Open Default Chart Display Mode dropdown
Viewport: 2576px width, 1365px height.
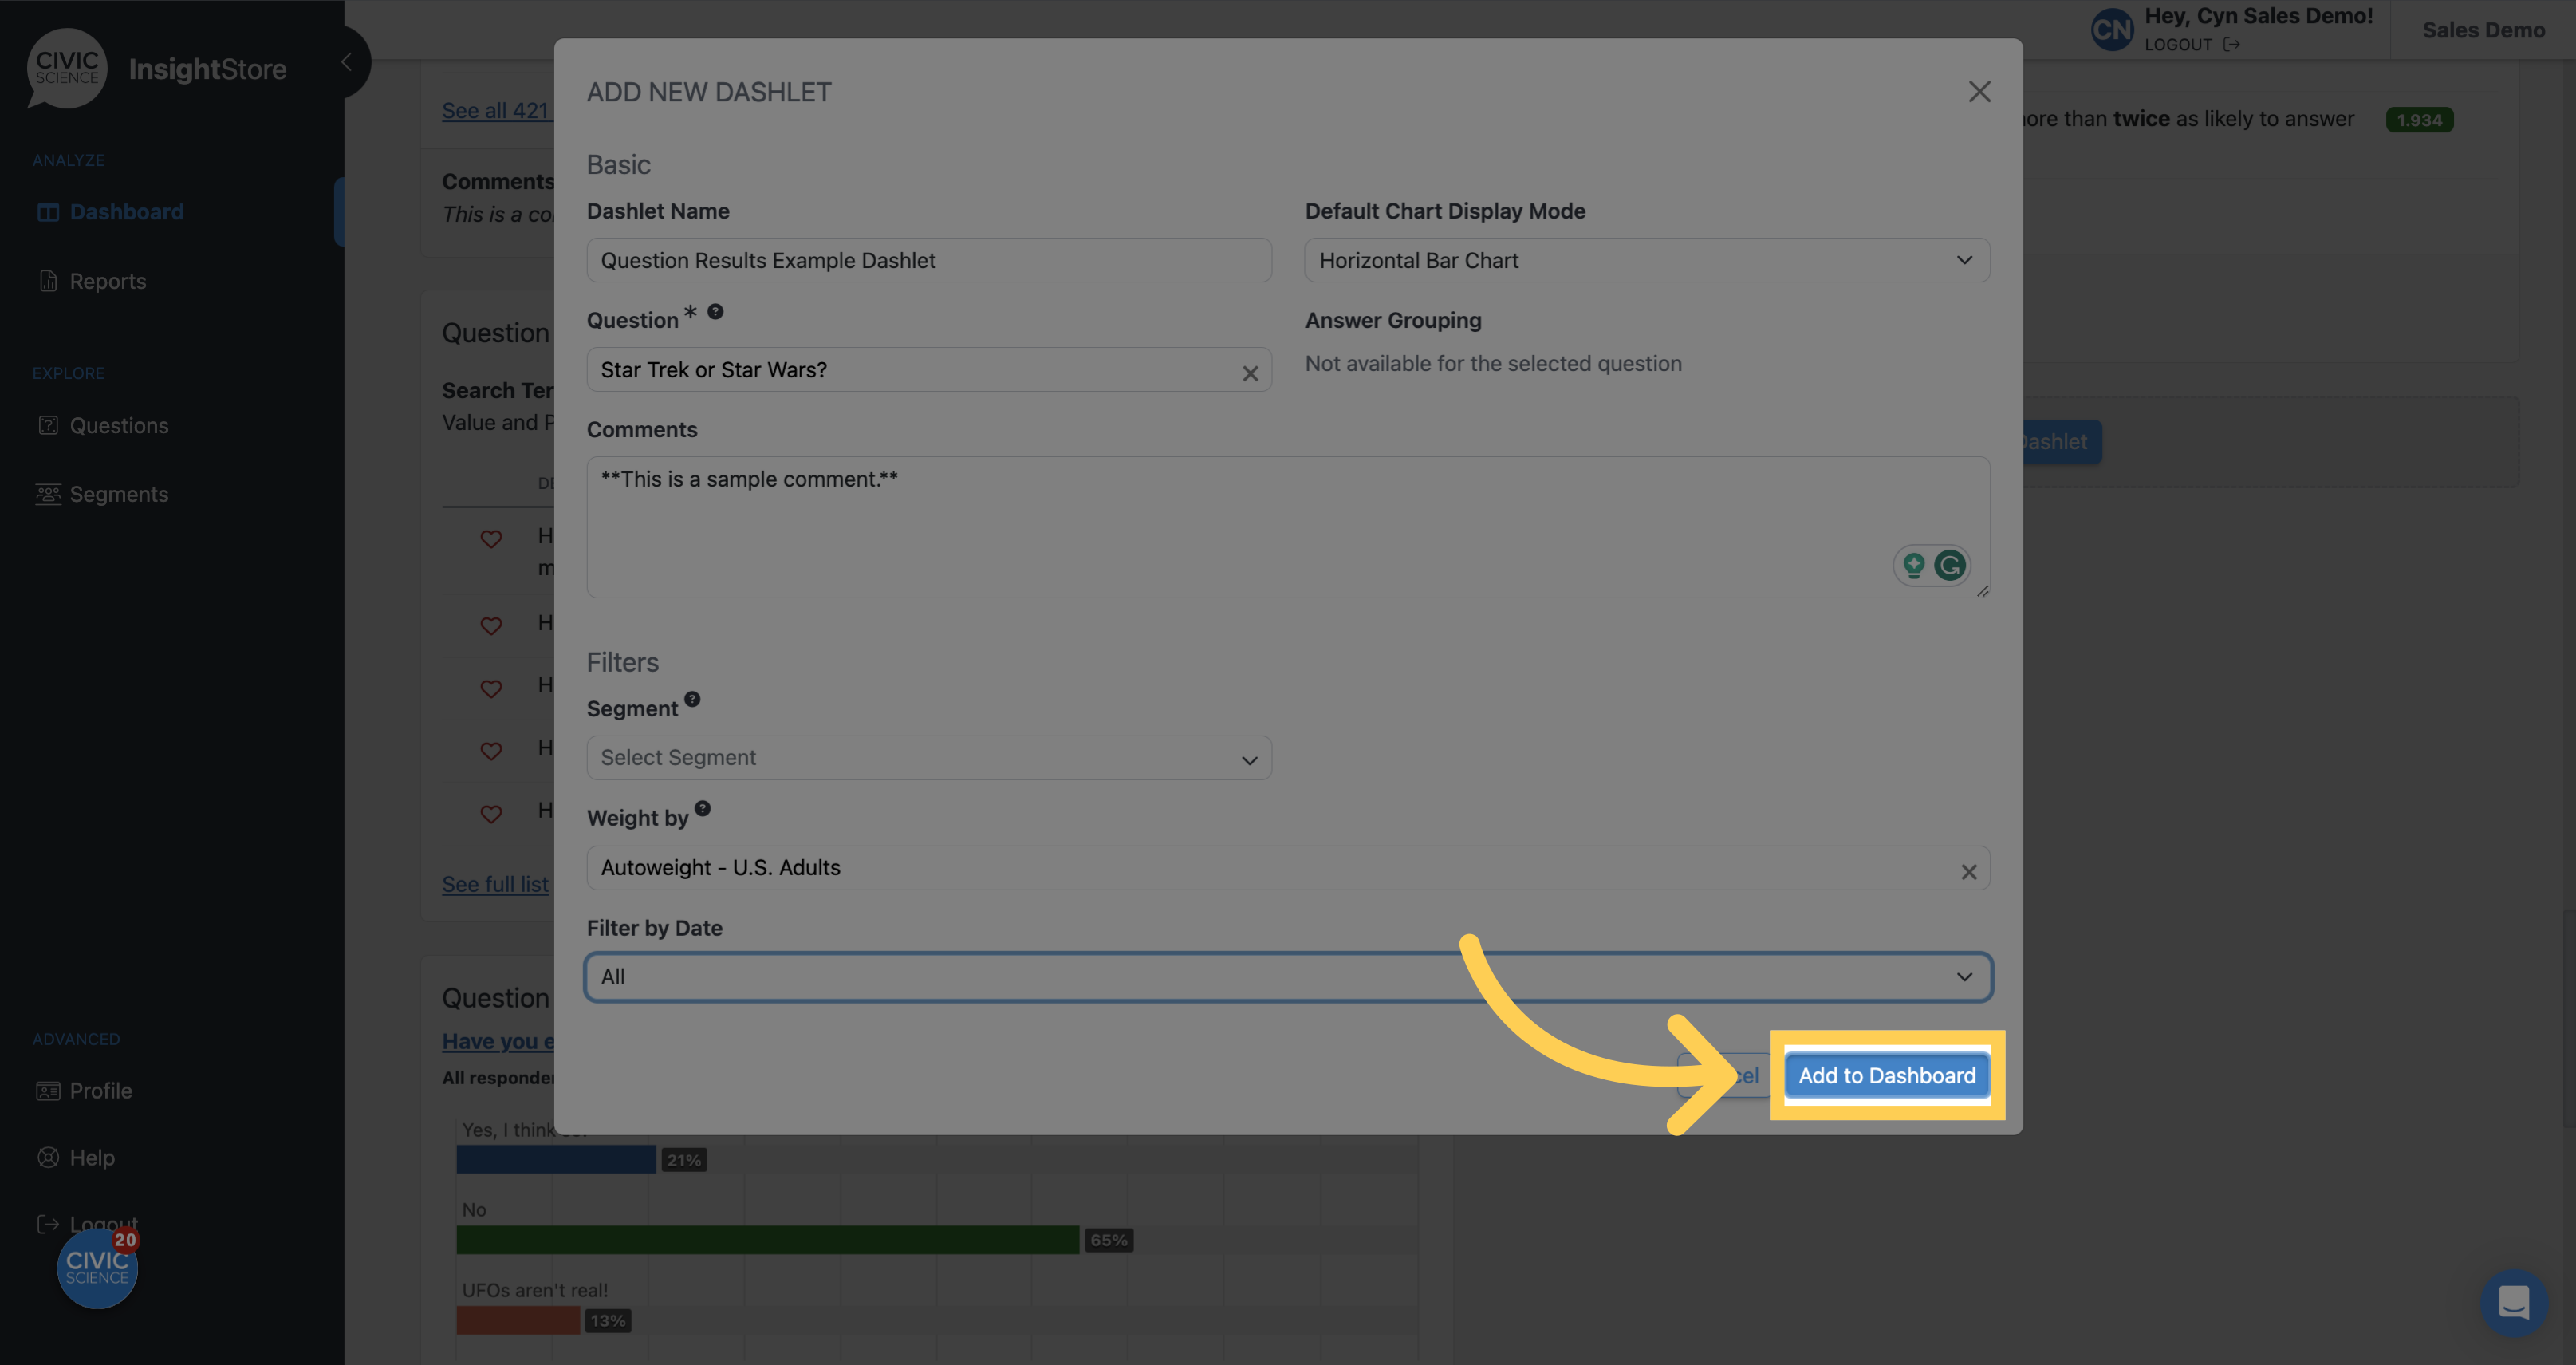[x=1646, y=260]
